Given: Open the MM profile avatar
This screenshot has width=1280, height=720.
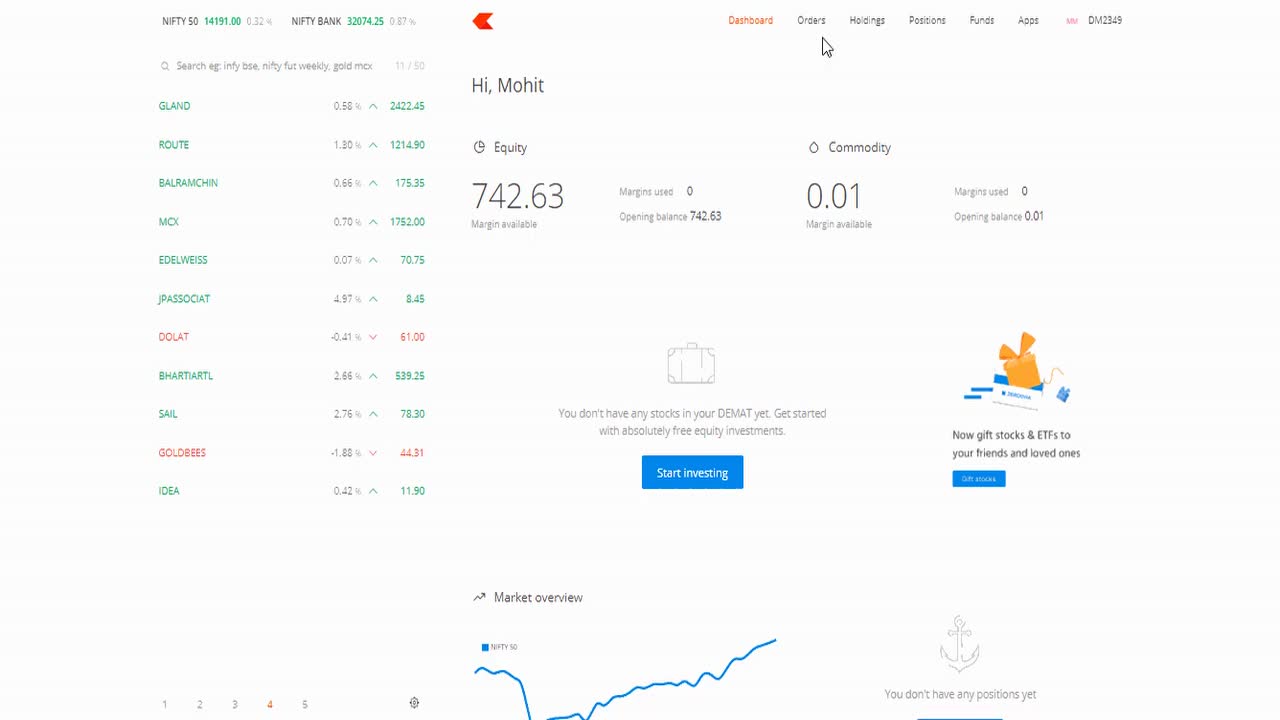Looking at the screenshot, I should click(x=1070, y=20).
